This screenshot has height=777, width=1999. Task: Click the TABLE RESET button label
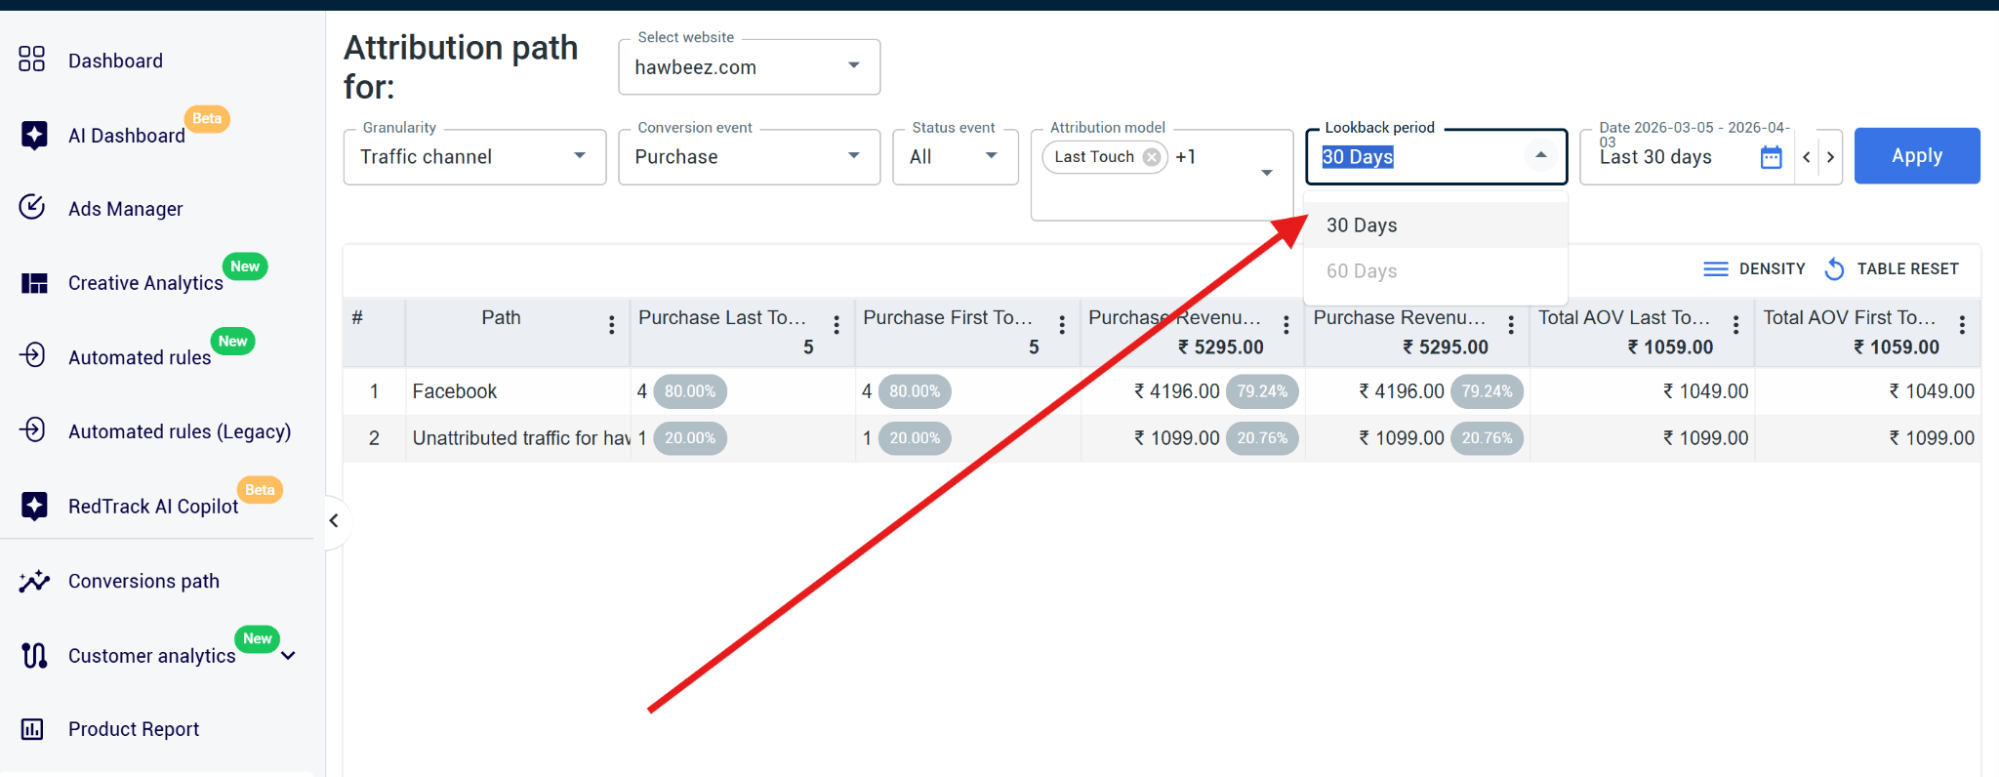coord(1907,269)
